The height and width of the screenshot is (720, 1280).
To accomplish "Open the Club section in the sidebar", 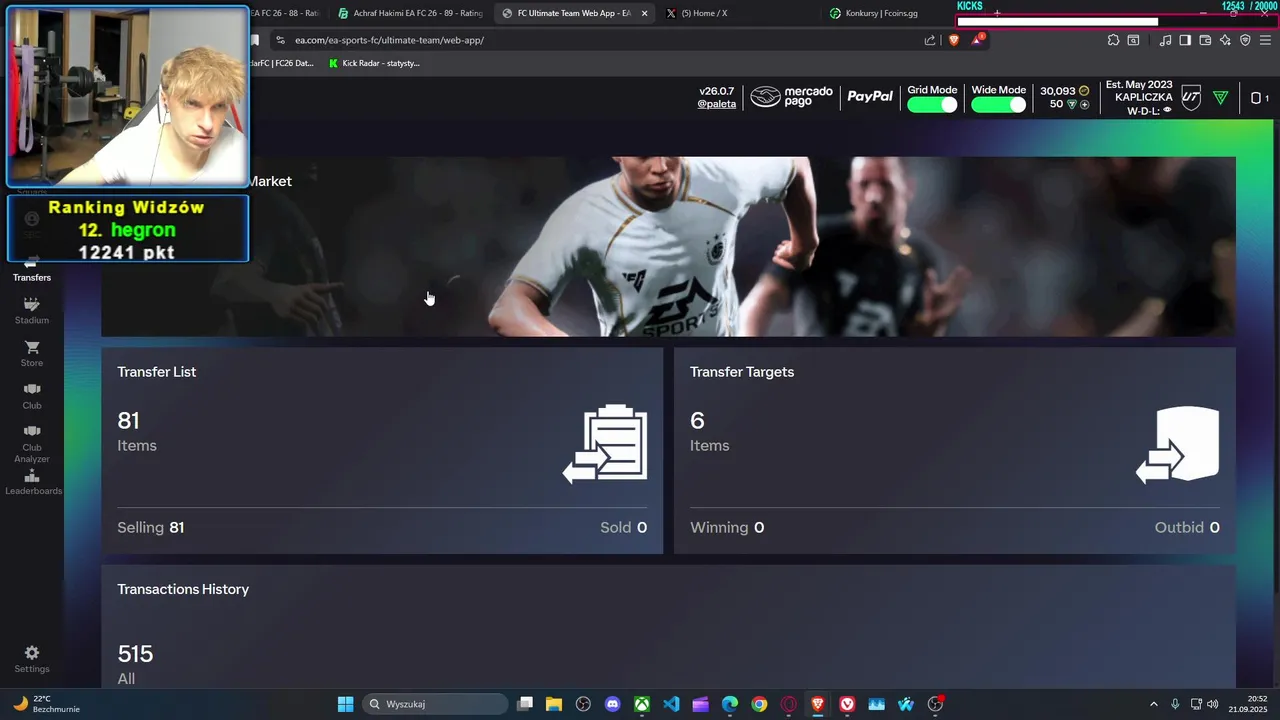I will [32, 396].
